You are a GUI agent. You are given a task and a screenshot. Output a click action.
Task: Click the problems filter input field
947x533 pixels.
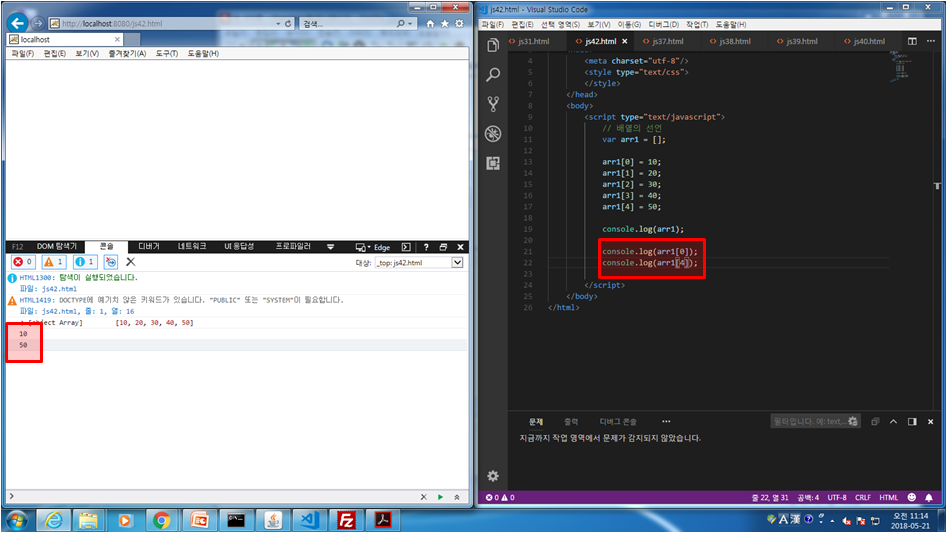[815, 421]
